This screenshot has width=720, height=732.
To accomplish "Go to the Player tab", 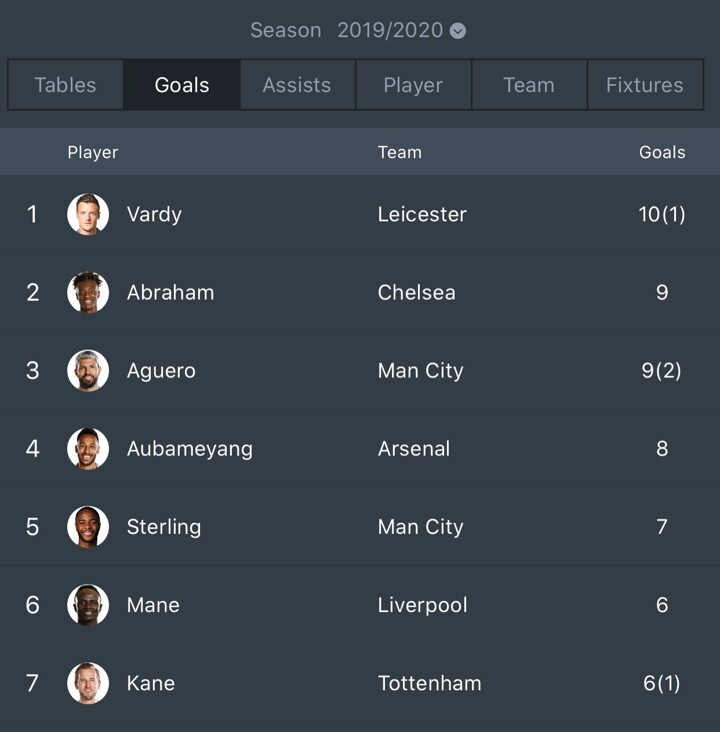I will tap(413, 84).
